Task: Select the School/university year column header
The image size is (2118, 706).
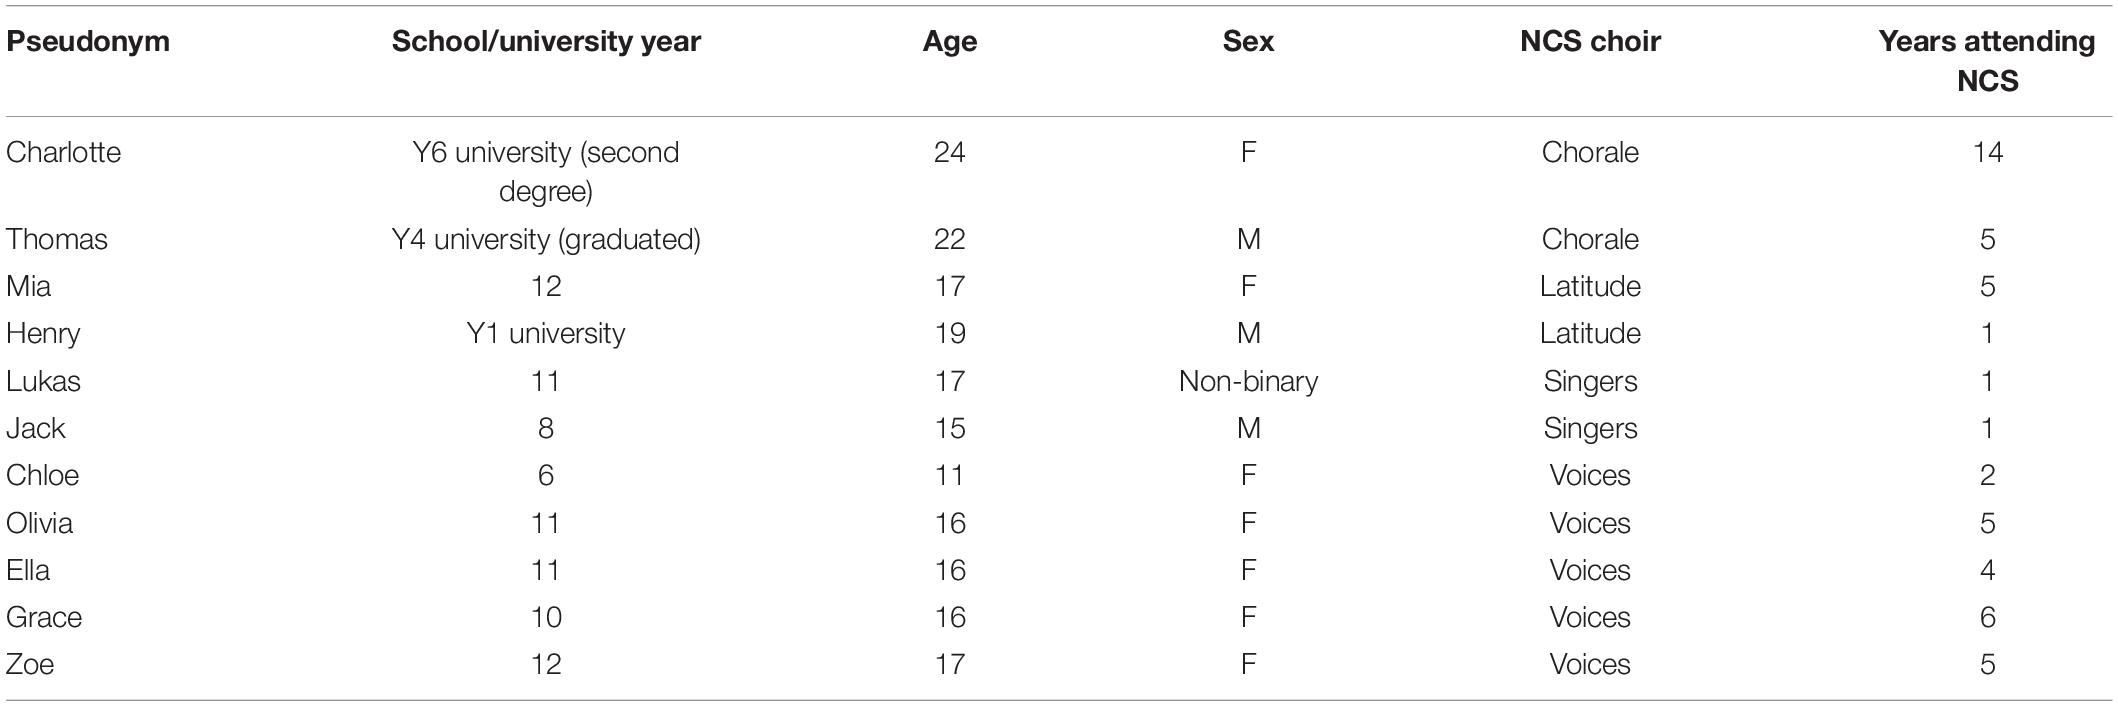Action: coord(546,42)
